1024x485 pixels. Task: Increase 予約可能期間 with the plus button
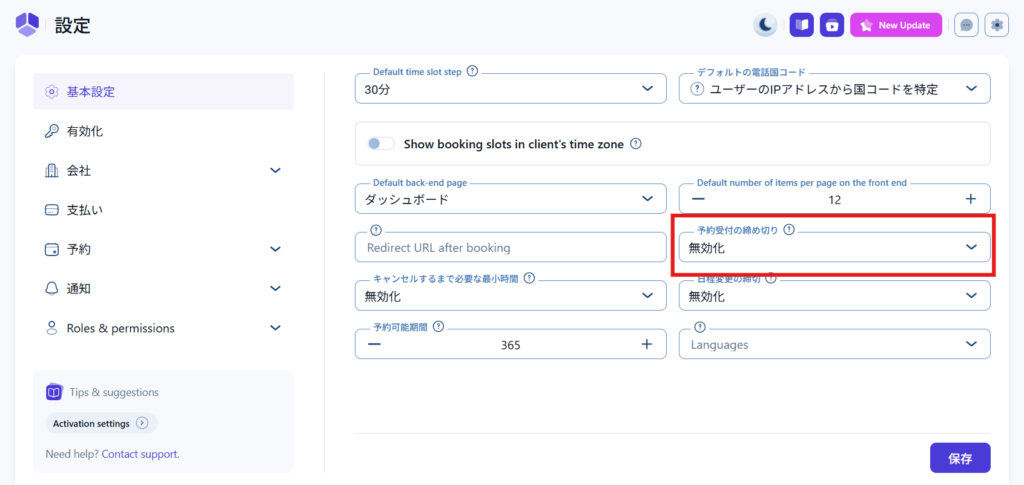tap(647, 344)
